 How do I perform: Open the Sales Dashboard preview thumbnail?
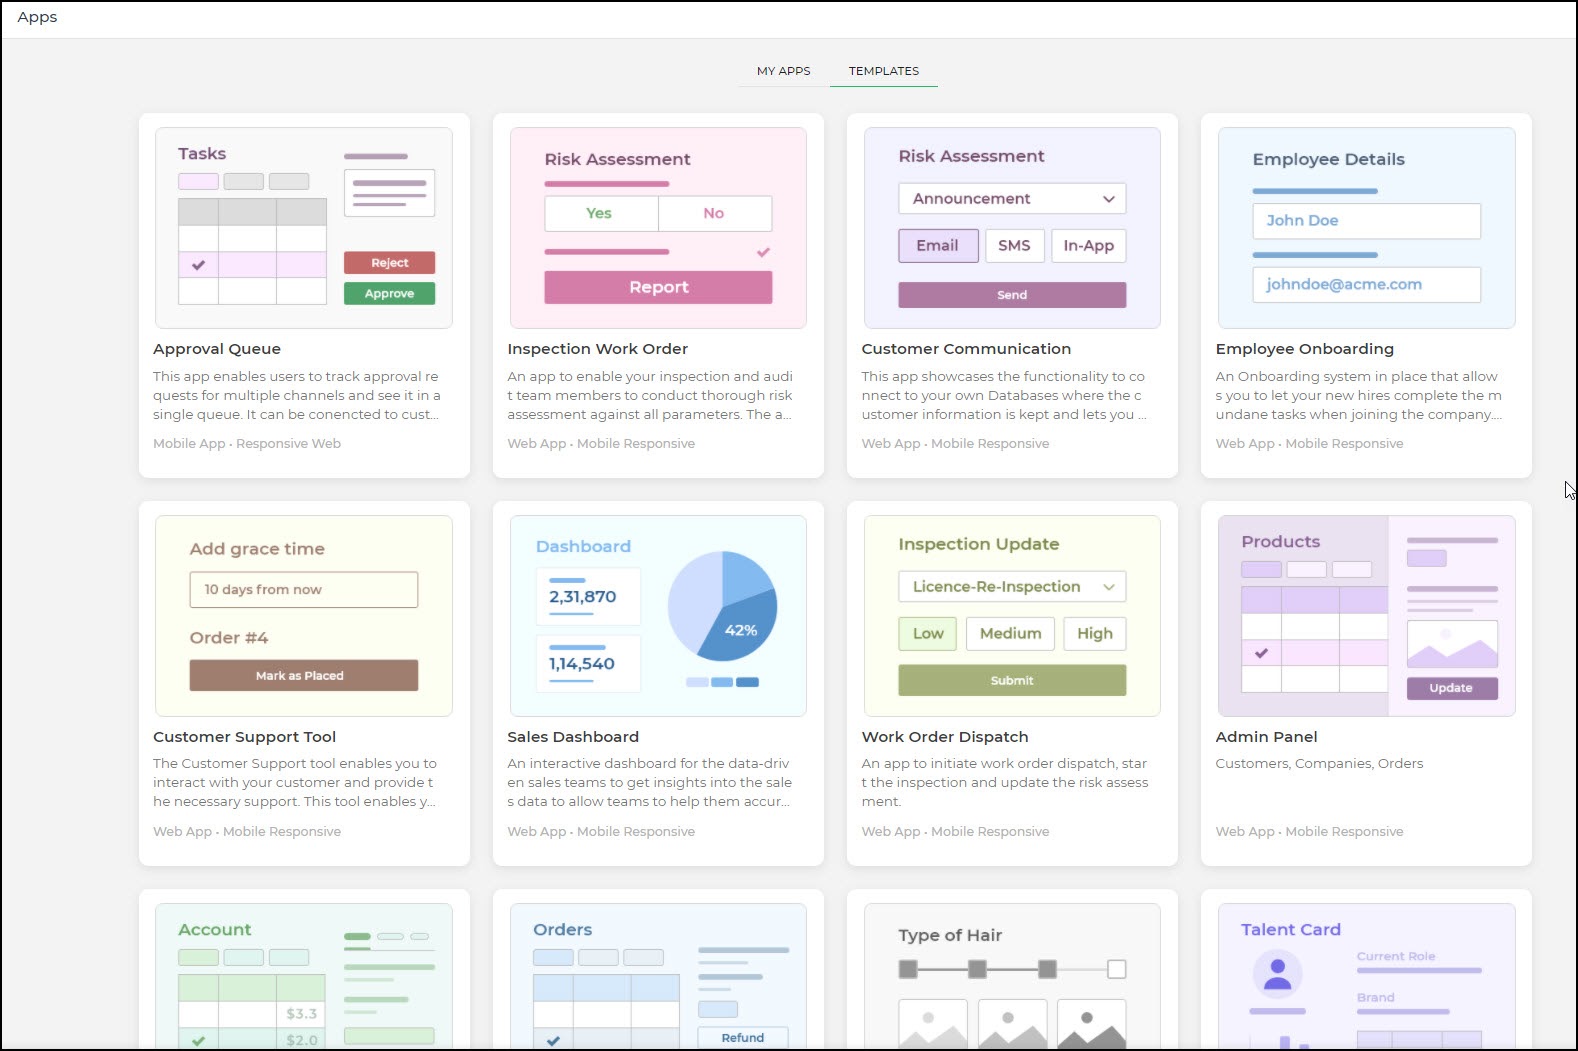pyautogui.click(x=658, y=616)
